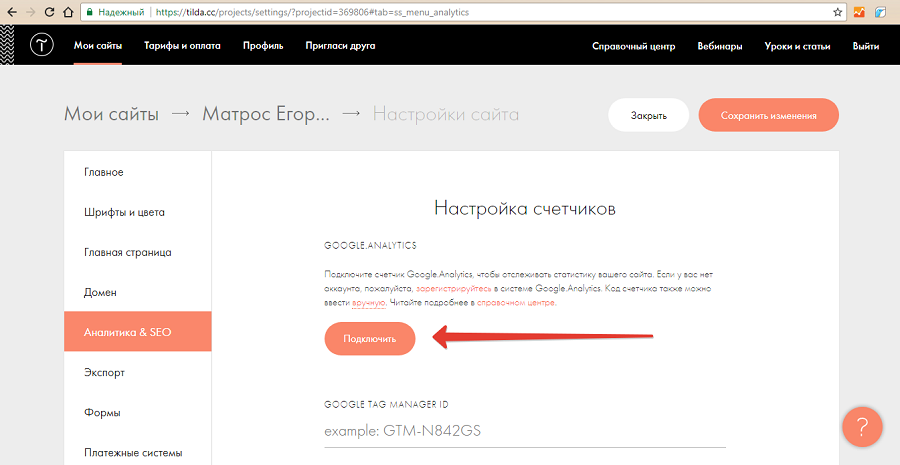Select Главное settings tab
The image size is (900, 465).
[x=138, y=172]
